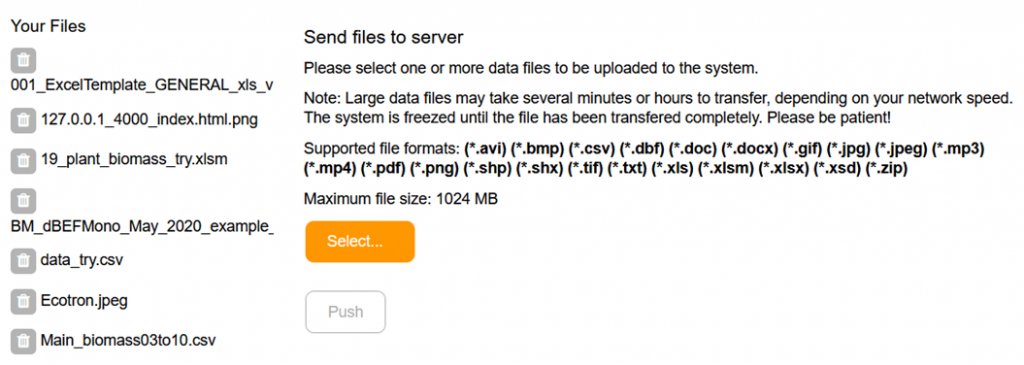Click the Push button
This screenshot has height=365, width=1024.
point(345,312)
